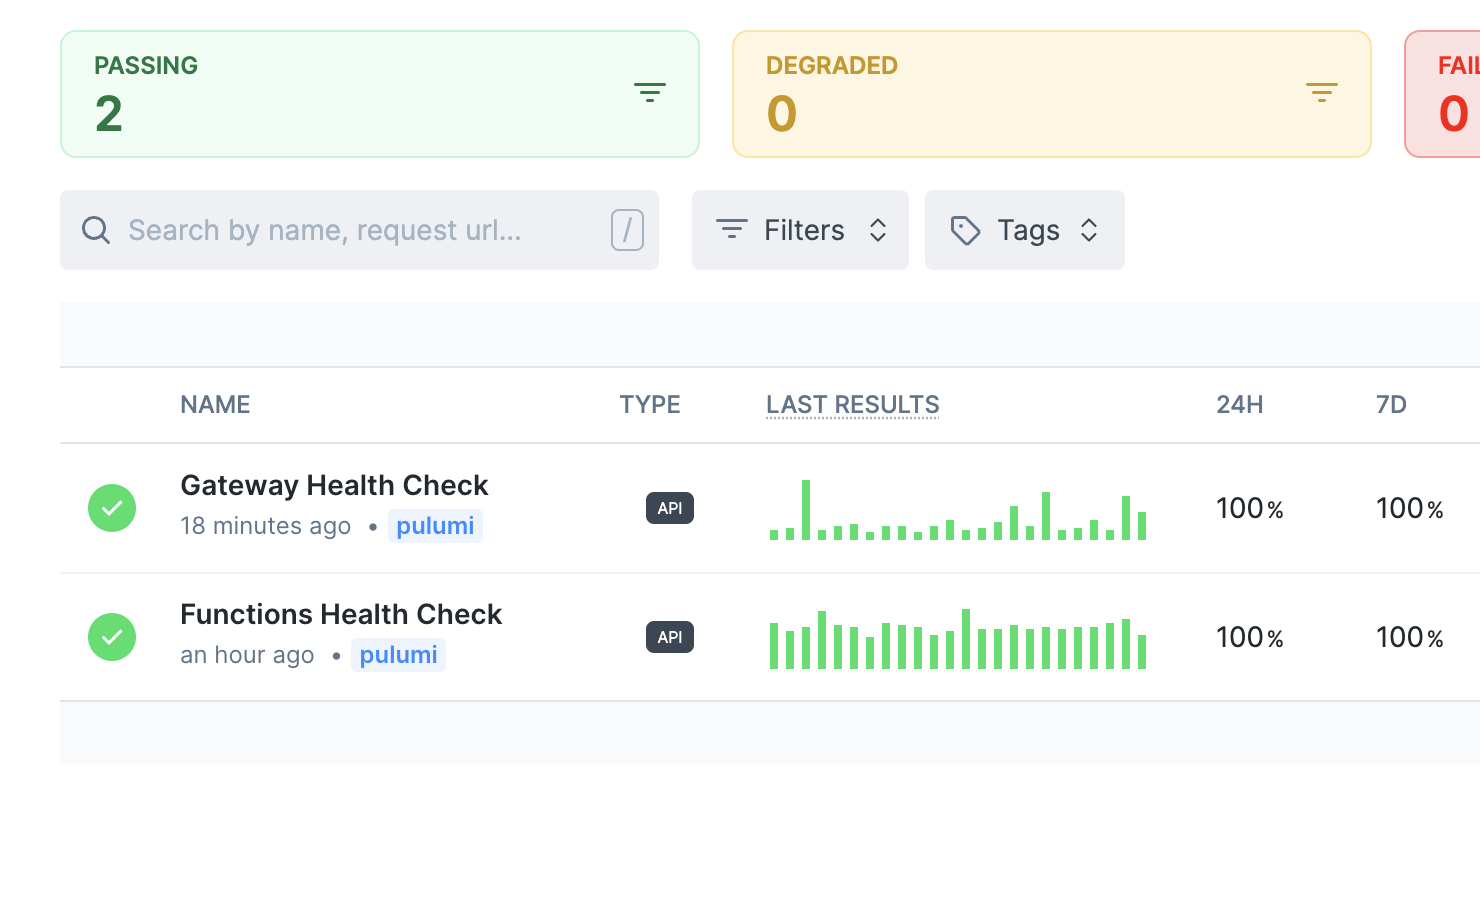Open the Functions Health Check link
Viewport: 1480px width, 912px height.
click(x=341, y=614)
